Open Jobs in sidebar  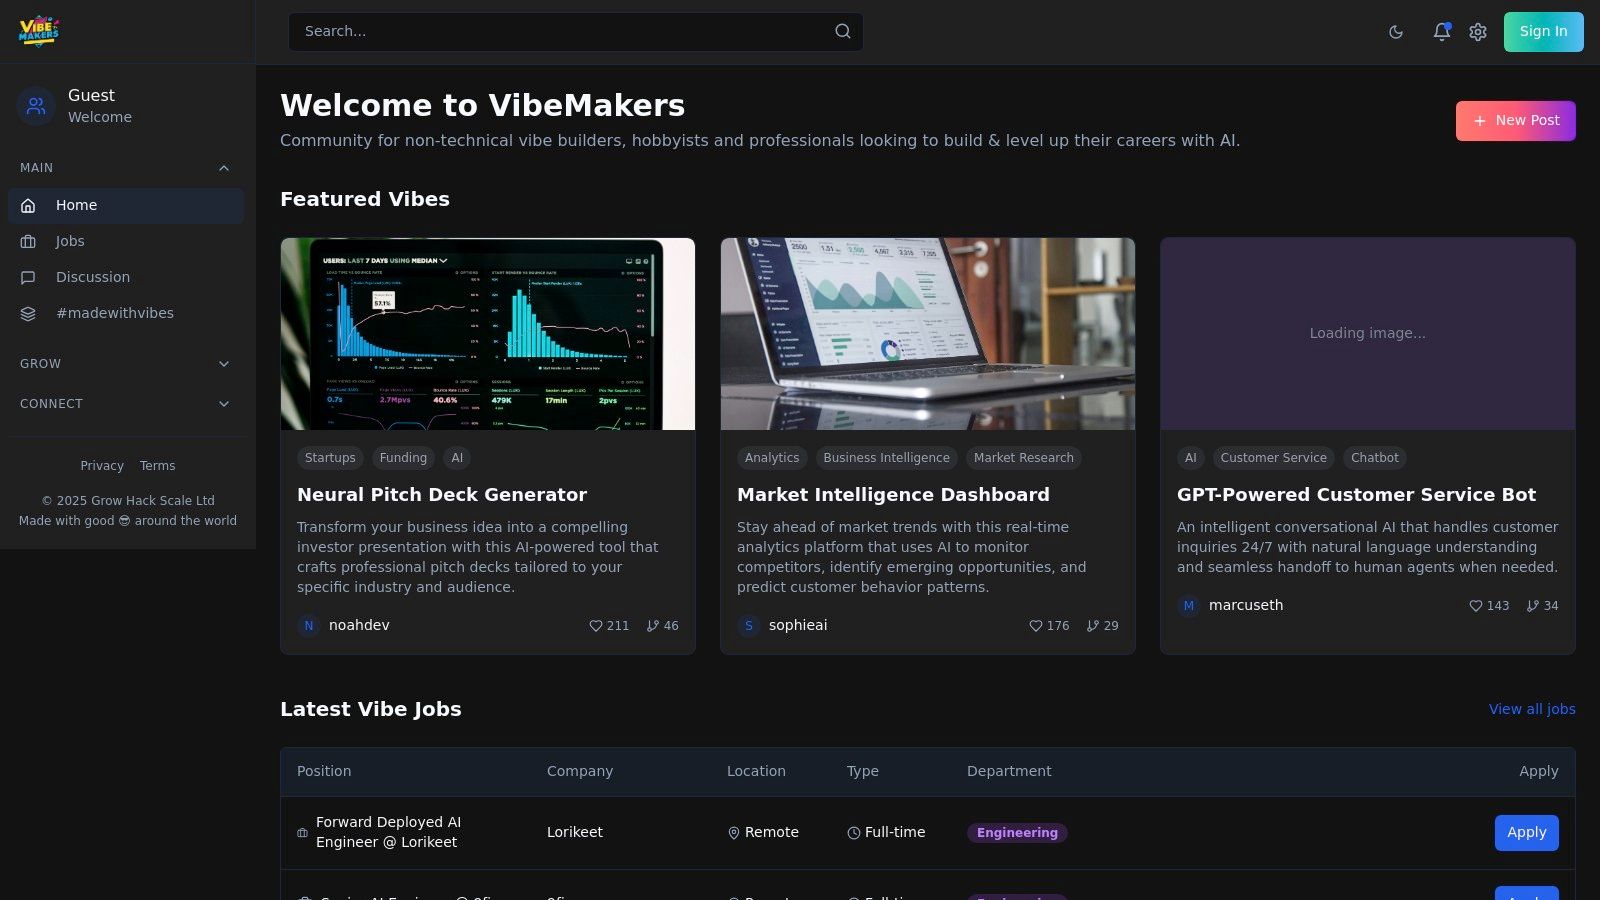click(126, 241)
